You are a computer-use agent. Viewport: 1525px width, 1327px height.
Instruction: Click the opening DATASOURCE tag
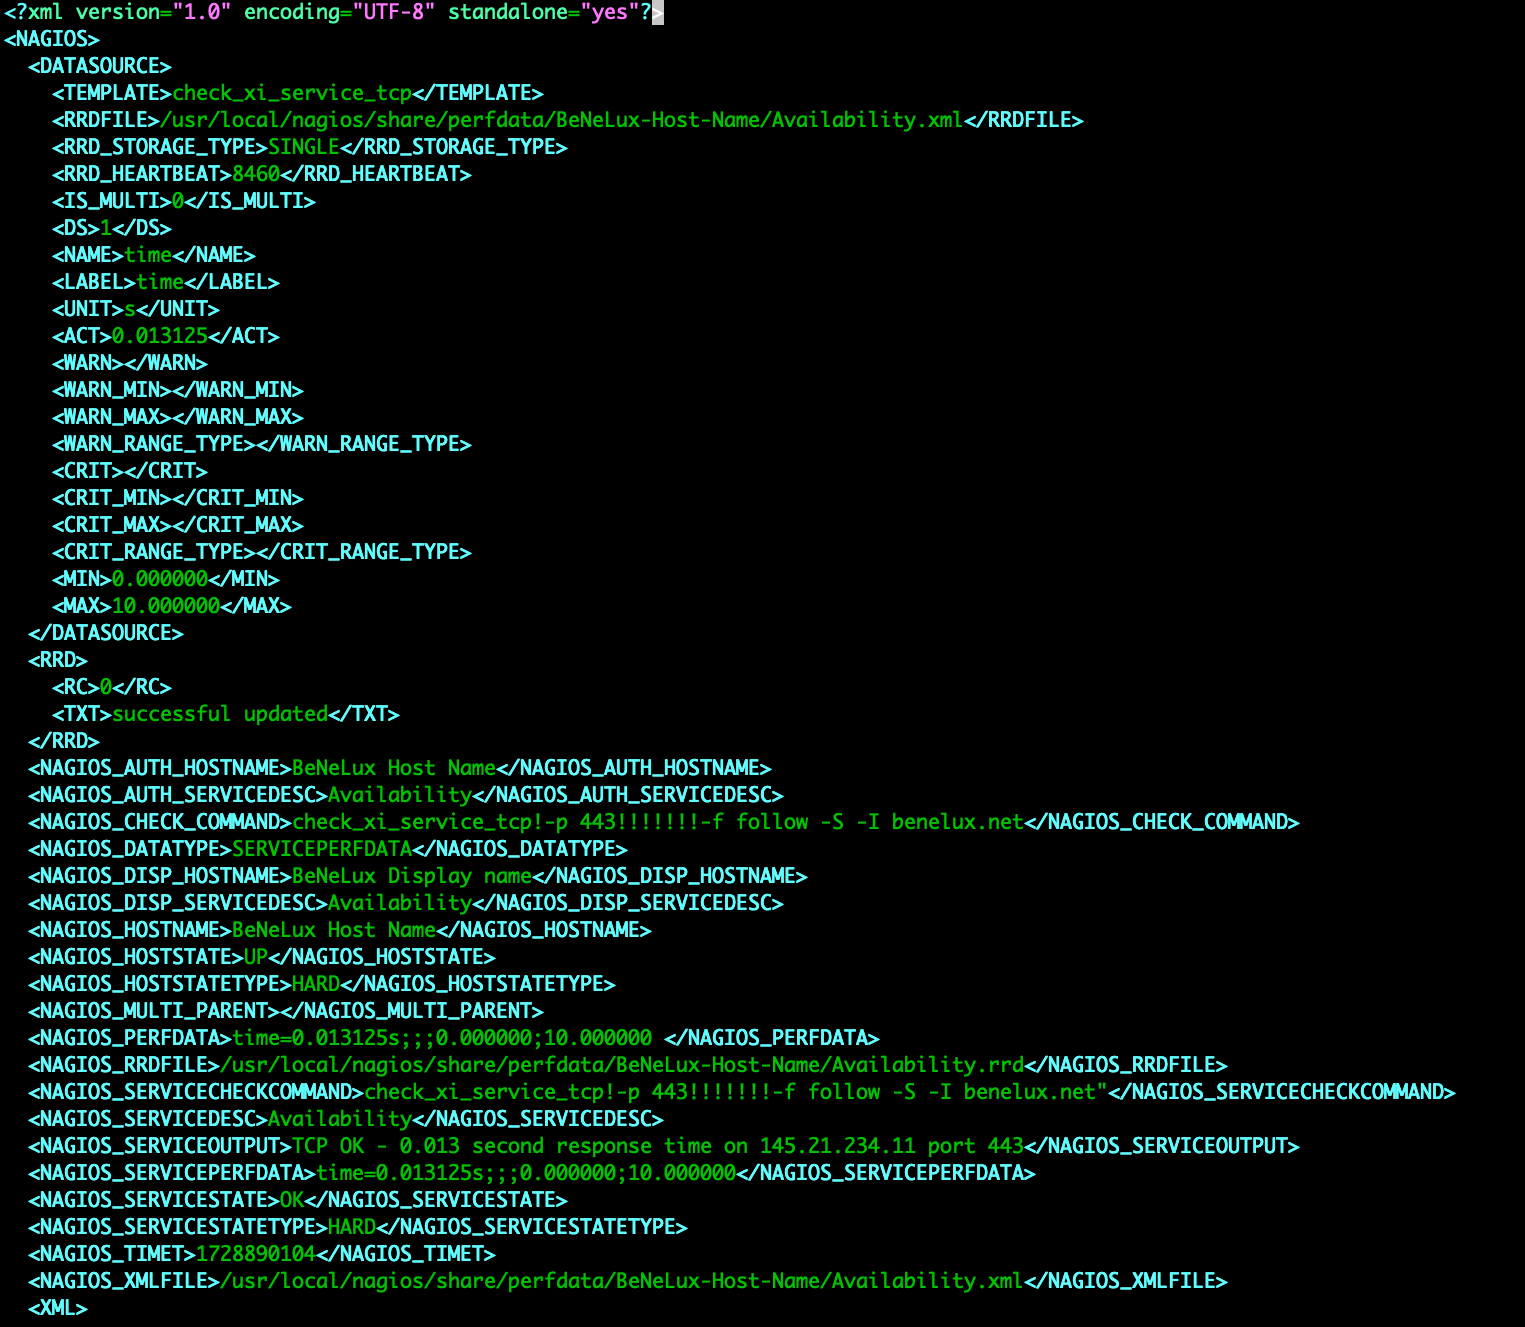tap(100, 66)
